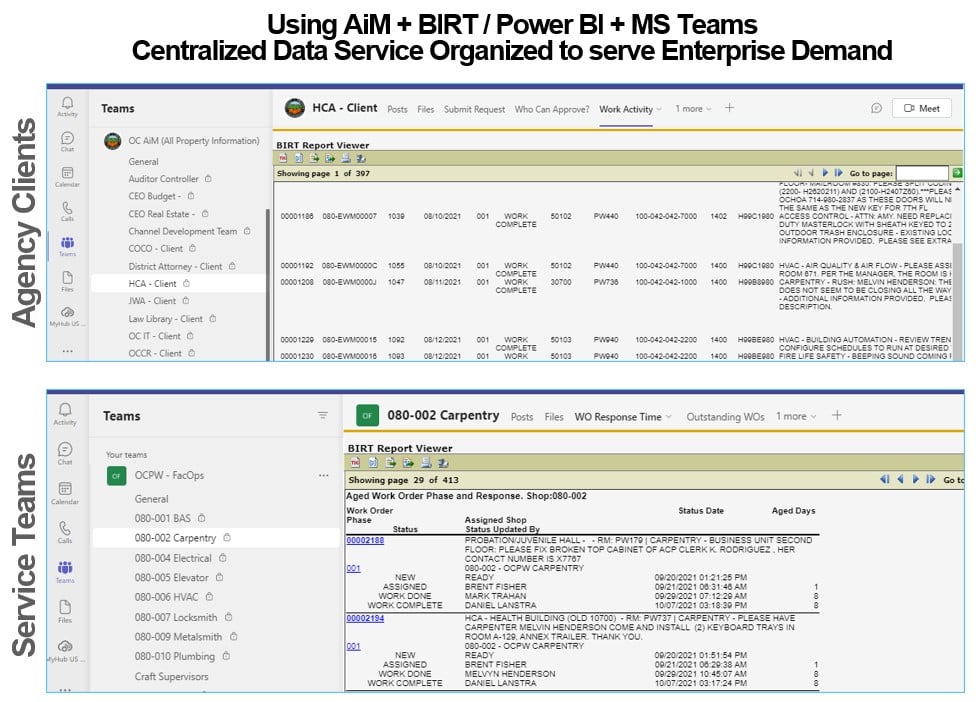Open MyHub app in the Agency Clients window
The image size is (976, 702).
coord(67,316)
